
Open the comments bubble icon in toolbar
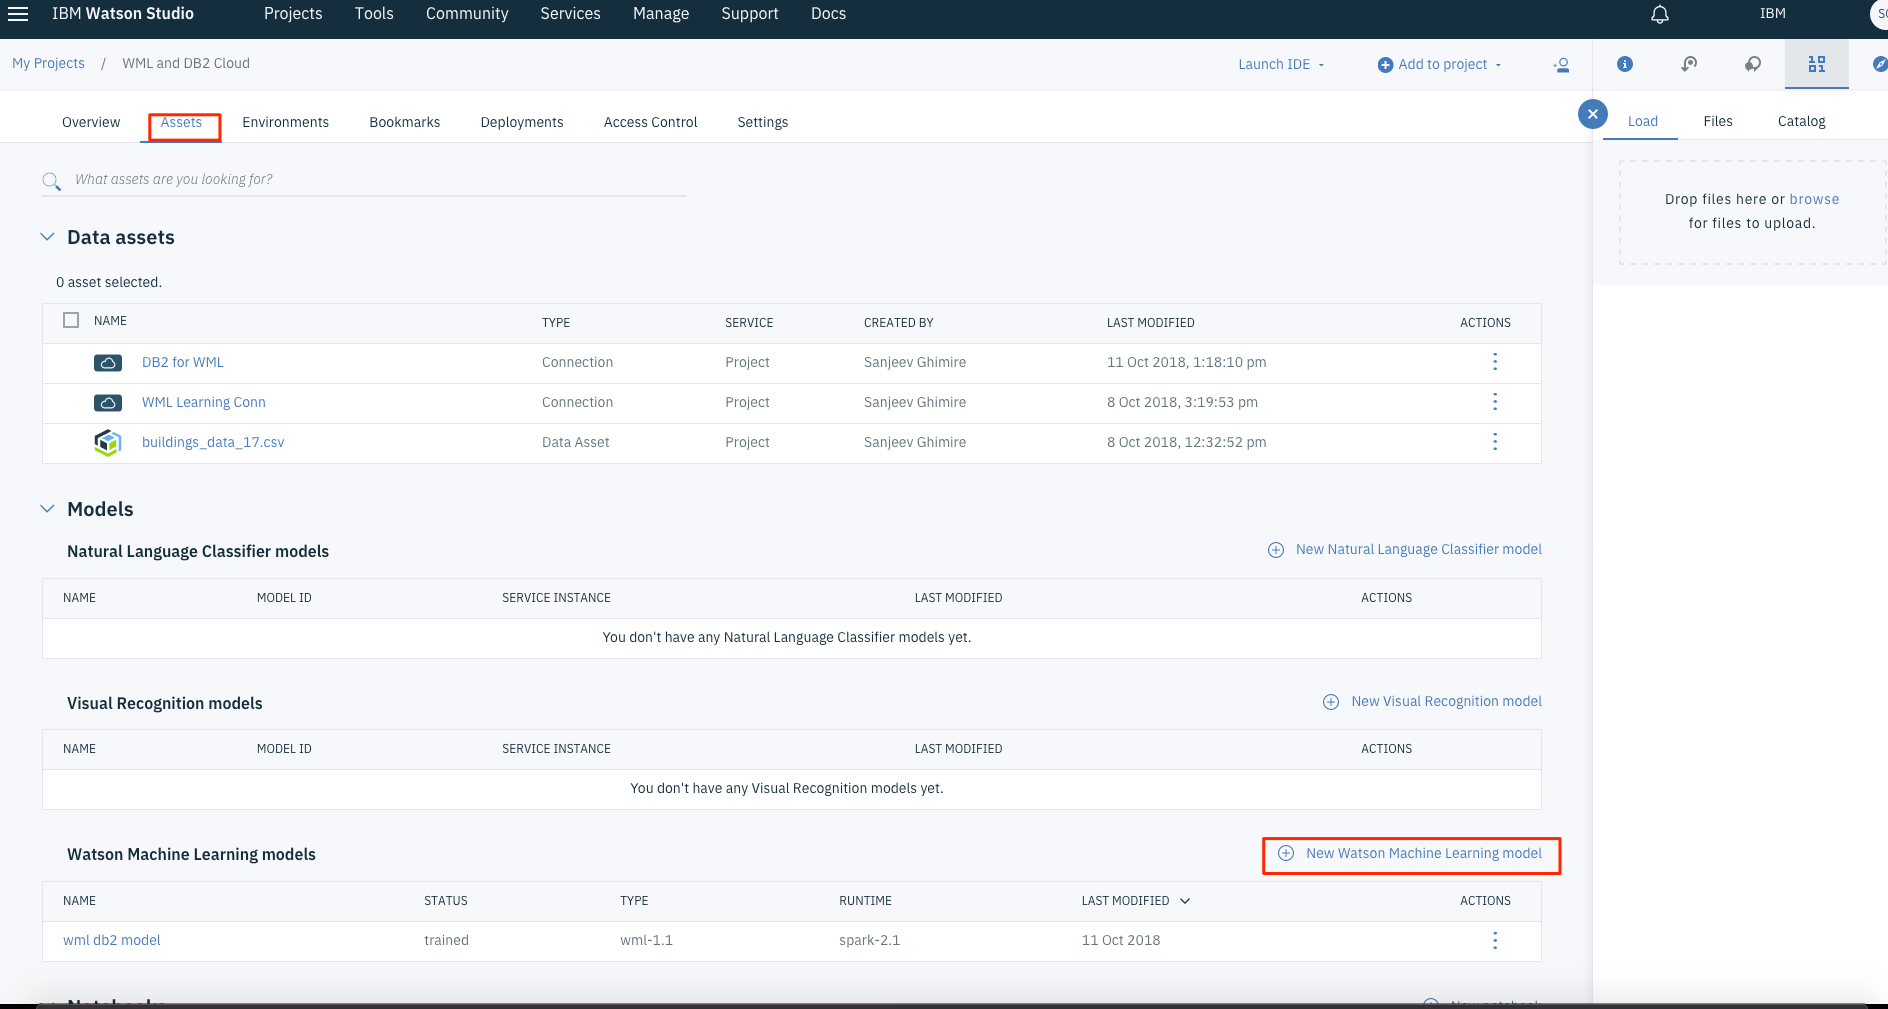tap(1753, 64)
